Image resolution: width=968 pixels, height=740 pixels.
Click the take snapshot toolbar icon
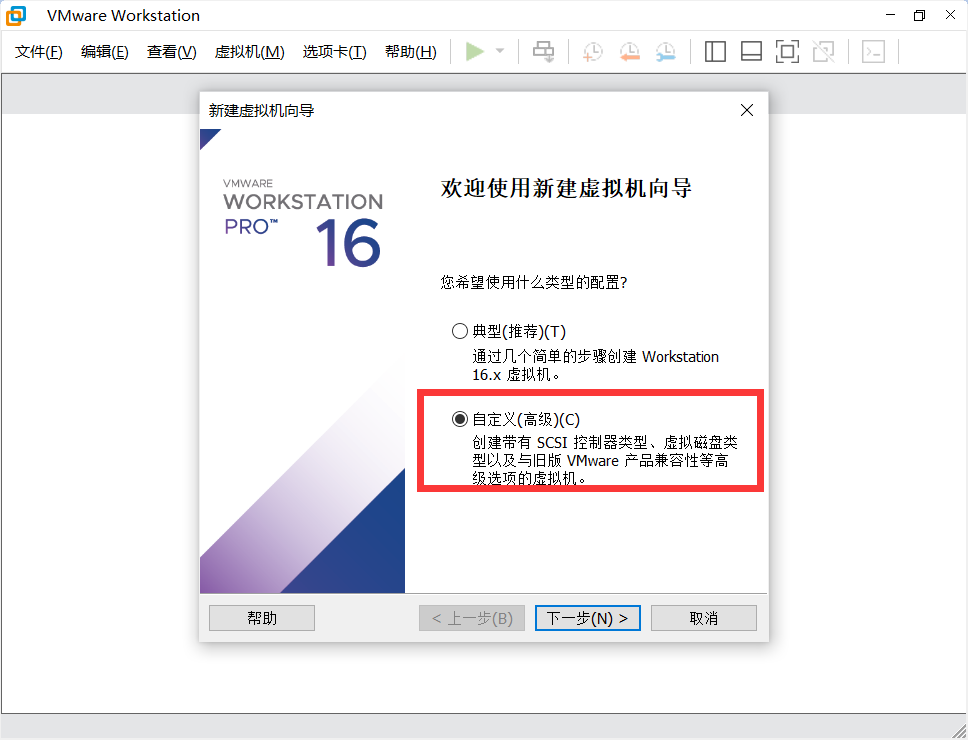tap(593, 52)
